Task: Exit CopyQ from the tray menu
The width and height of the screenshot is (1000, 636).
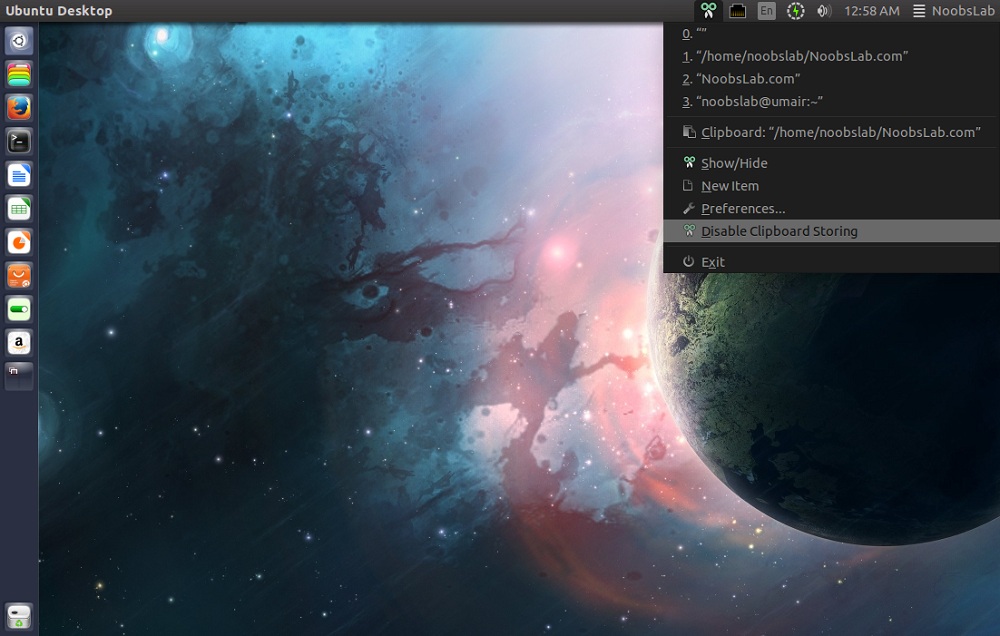Action: [x=831, y=262]
